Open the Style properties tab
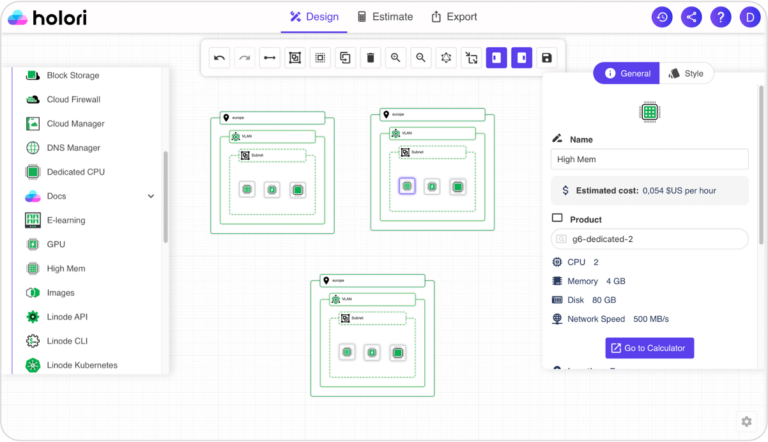Viewport: 768px width, 442px height. click(686, 74)
